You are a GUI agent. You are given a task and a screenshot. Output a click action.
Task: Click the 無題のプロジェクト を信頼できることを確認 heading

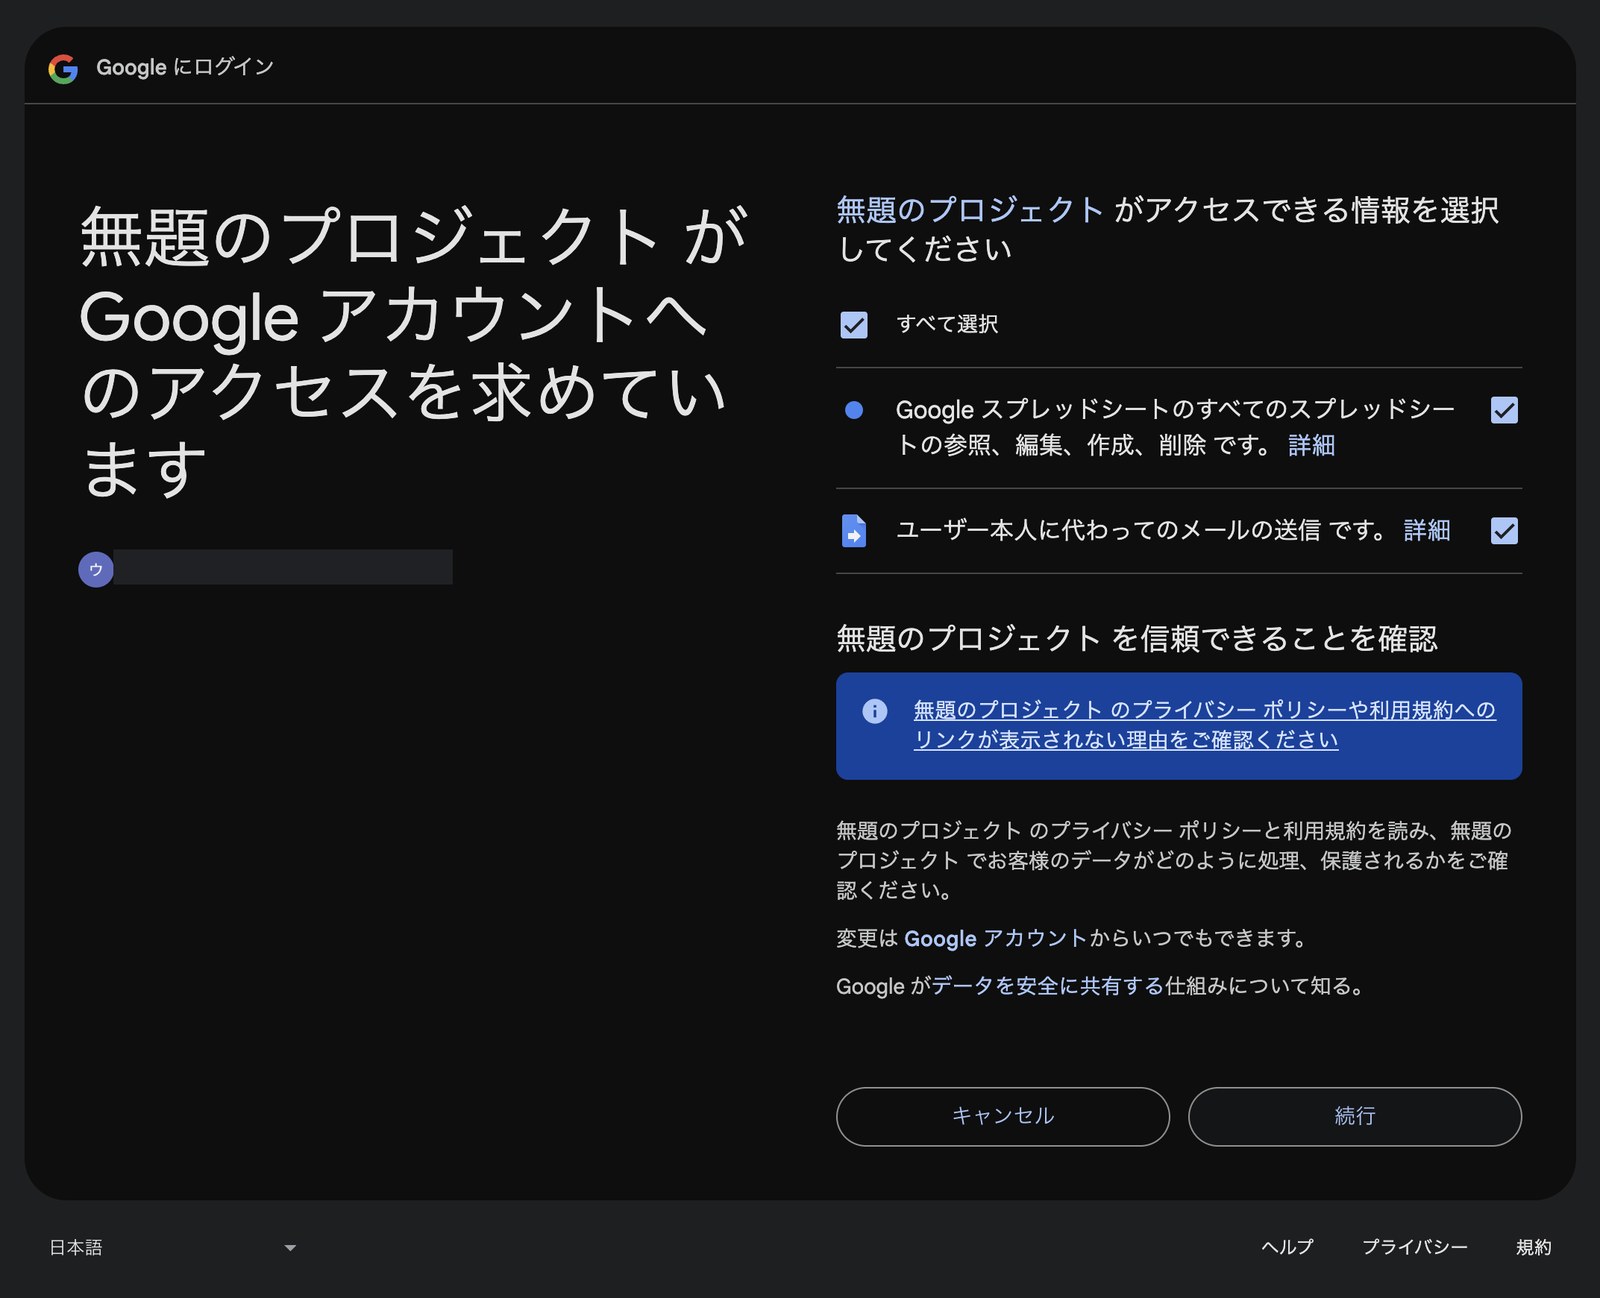1137,639
